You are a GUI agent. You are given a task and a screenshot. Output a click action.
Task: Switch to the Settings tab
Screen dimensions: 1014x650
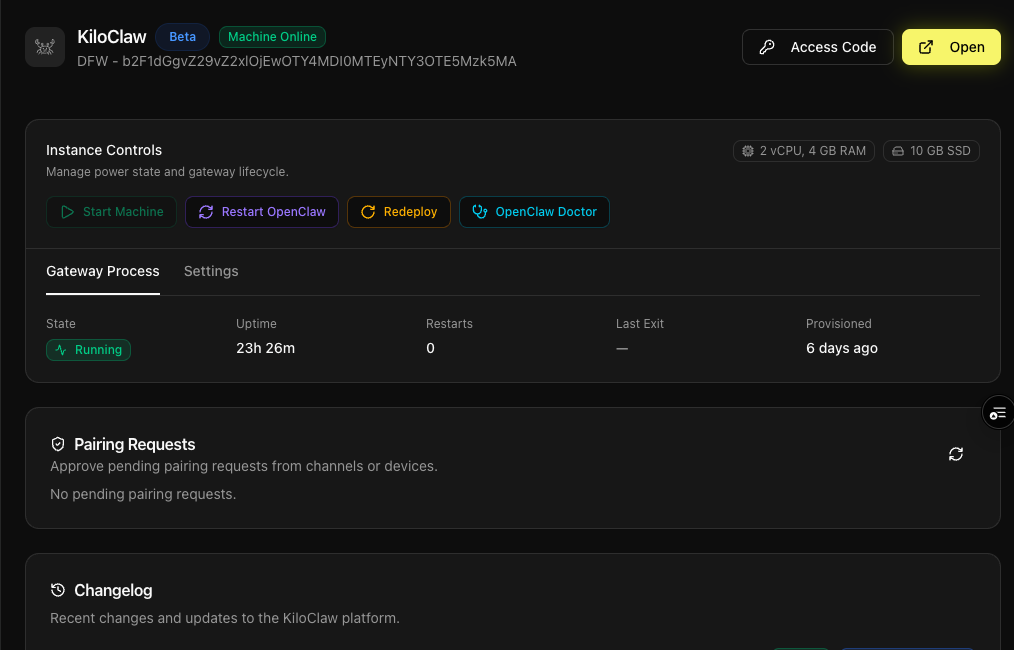click(x=211, y=271)
